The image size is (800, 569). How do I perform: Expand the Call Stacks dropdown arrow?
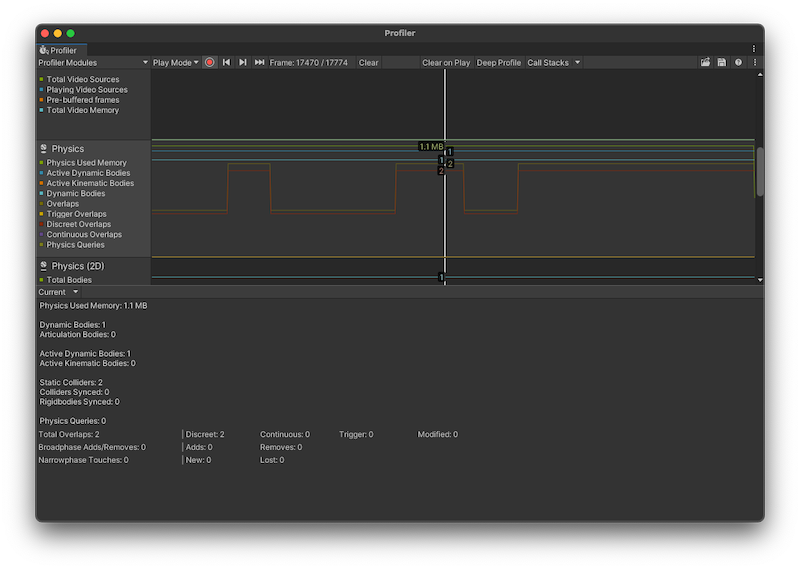click(x=577, y=62)
